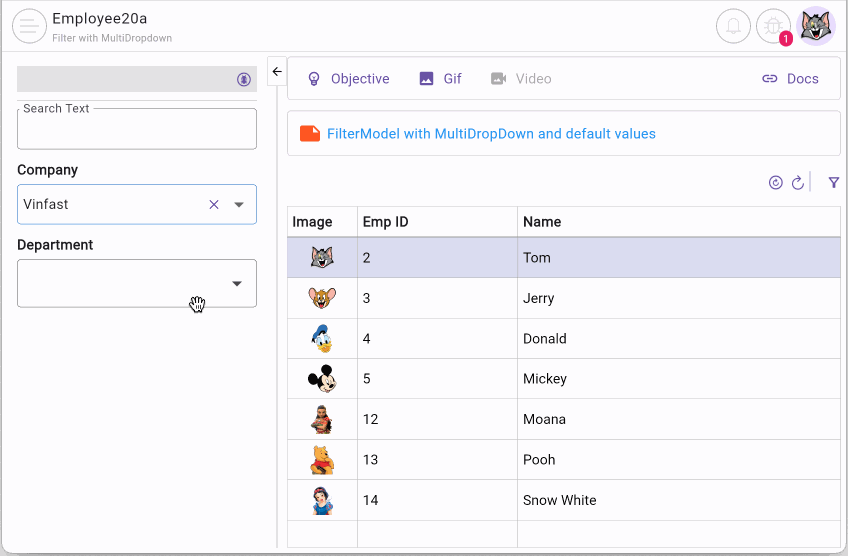Click the round icon in the gray filter header bar
This screenshot has height=556, width=848.
point(244,79)
